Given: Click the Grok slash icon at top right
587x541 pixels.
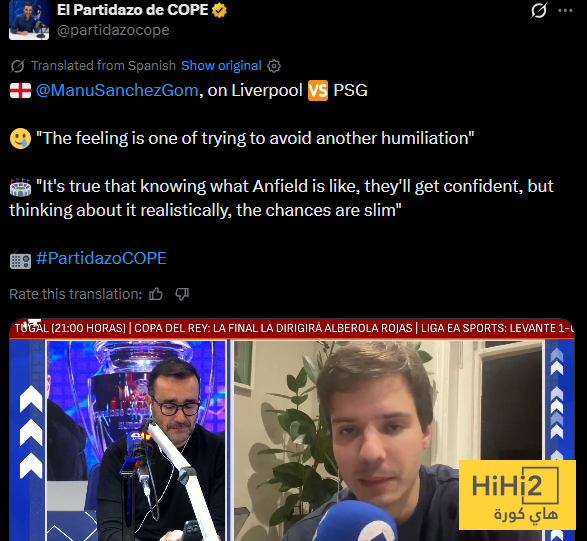Looking at the screenshot, I should (x=539, y=10).
